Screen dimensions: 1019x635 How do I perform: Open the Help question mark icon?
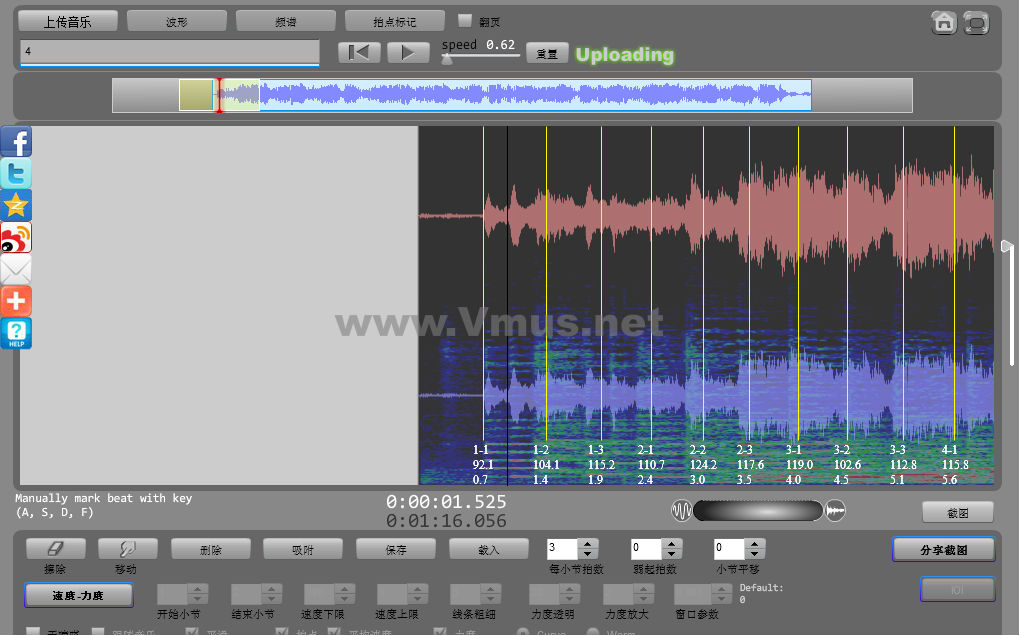click(16, 333)
